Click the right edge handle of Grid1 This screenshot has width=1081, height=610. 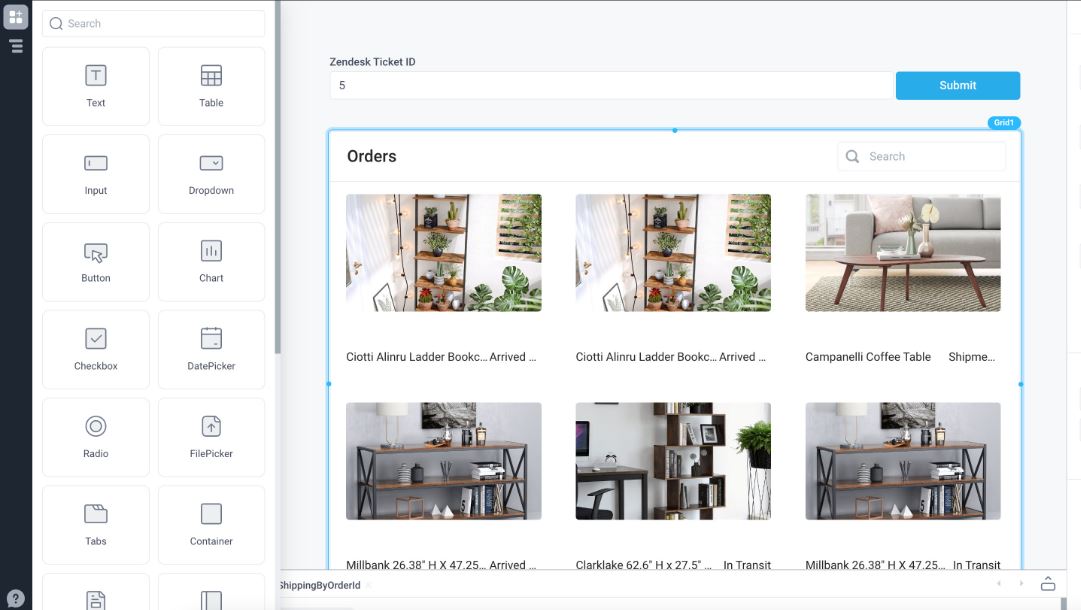1020,384
